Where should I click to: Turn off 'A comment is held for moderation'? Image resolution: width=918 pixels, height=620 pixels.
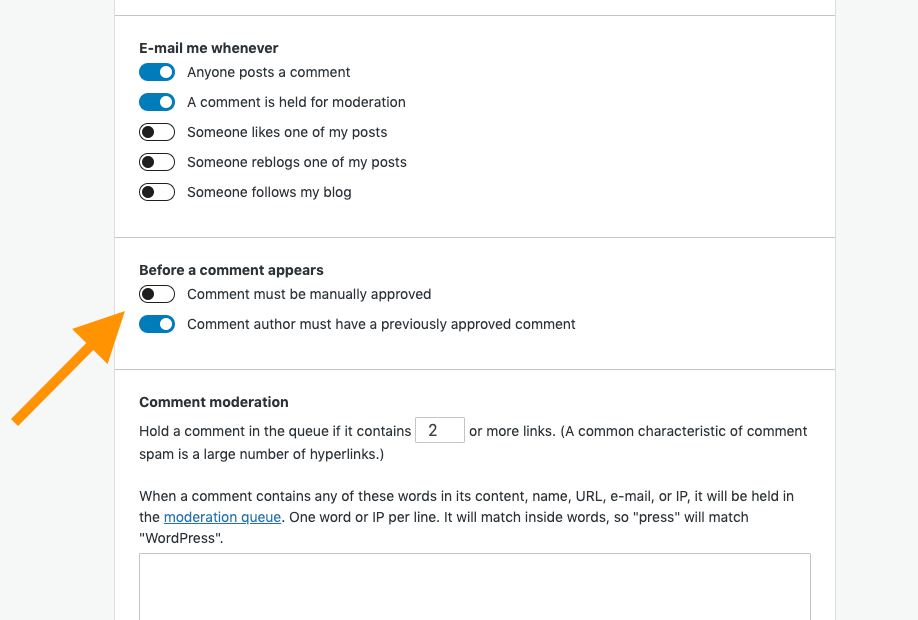157,102
